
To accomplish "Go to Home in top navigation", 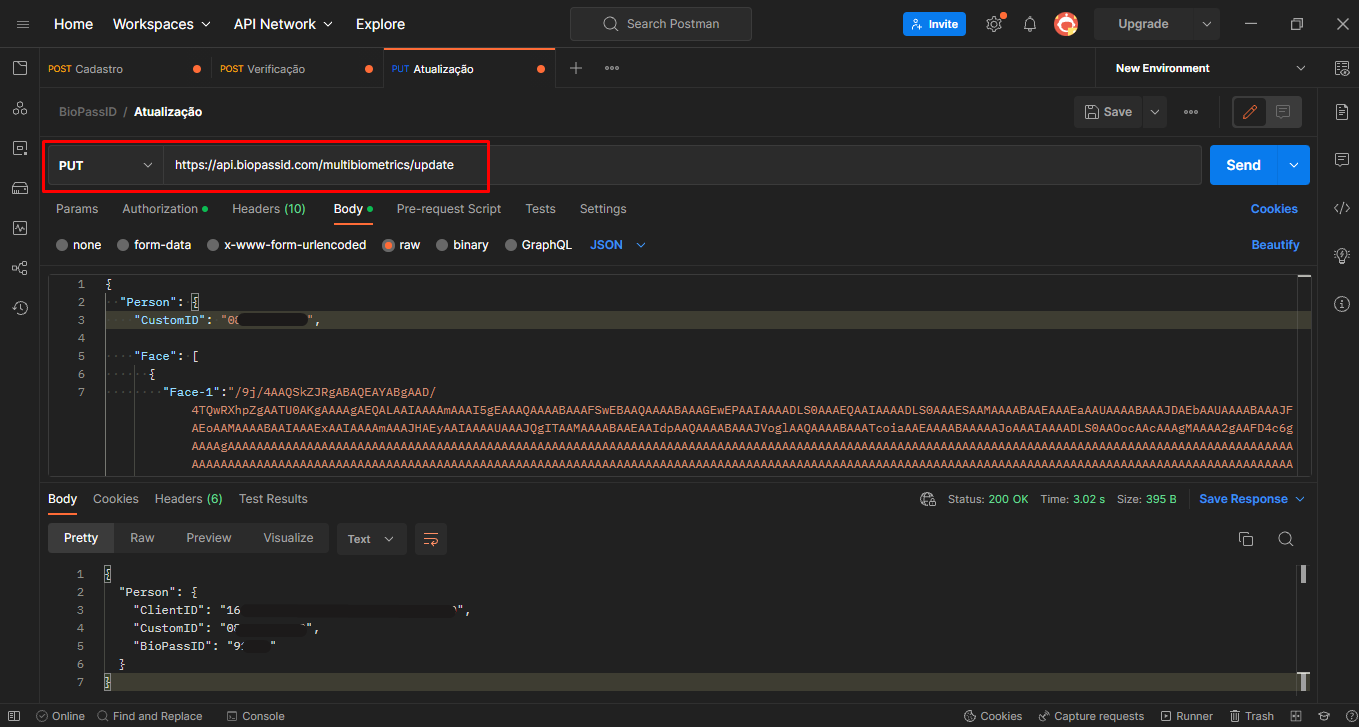I will click(x=73, y=24).
